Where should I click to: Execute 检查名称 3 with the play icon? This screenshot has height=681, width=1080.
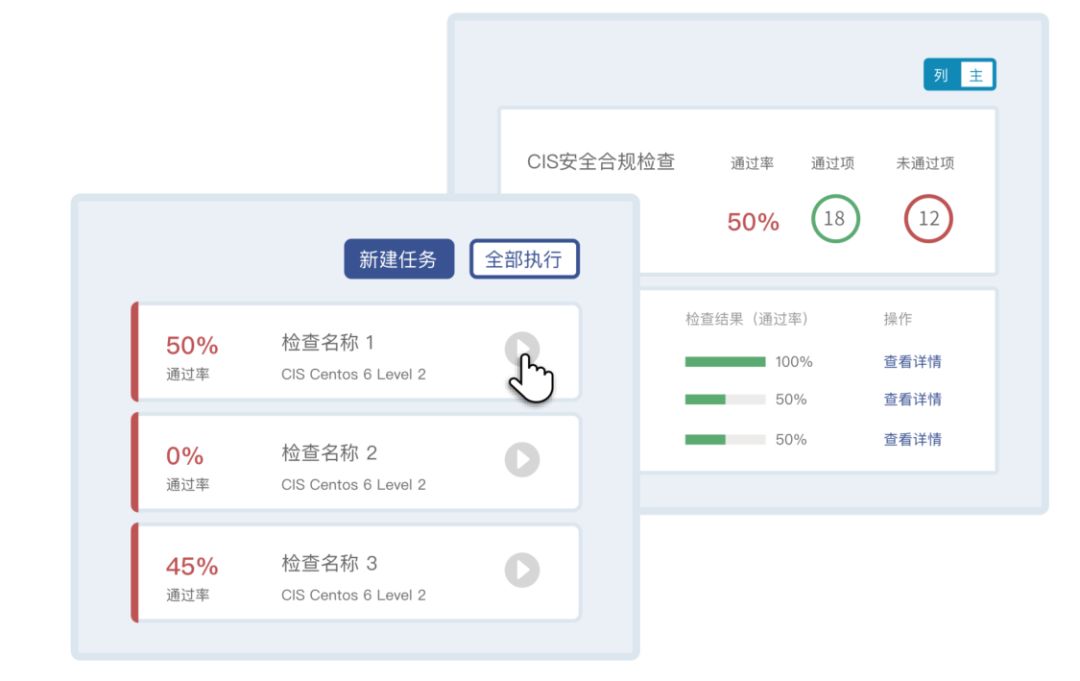point(522,570)
